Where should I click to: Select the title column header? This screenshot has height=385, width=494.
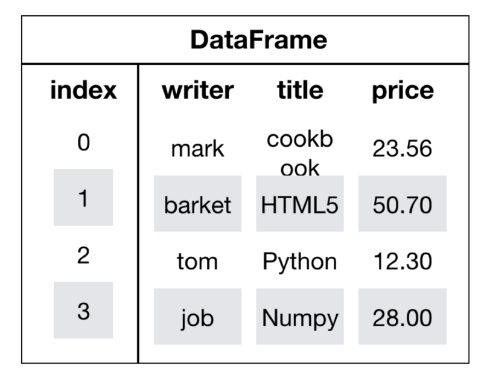pyautogui.click(x=300, y=90)
